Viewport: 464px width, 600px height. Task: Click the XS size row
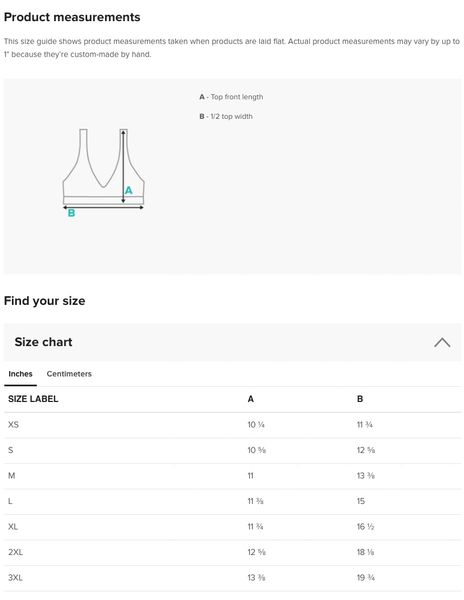tap(232, 425)
